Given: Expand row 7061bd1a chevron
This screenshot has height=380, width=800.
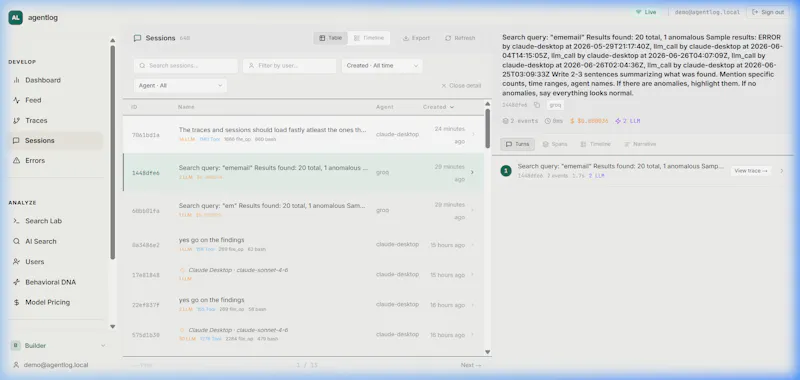Looking at the screenshot, I should pyautogui.click(x=472, y=135).
